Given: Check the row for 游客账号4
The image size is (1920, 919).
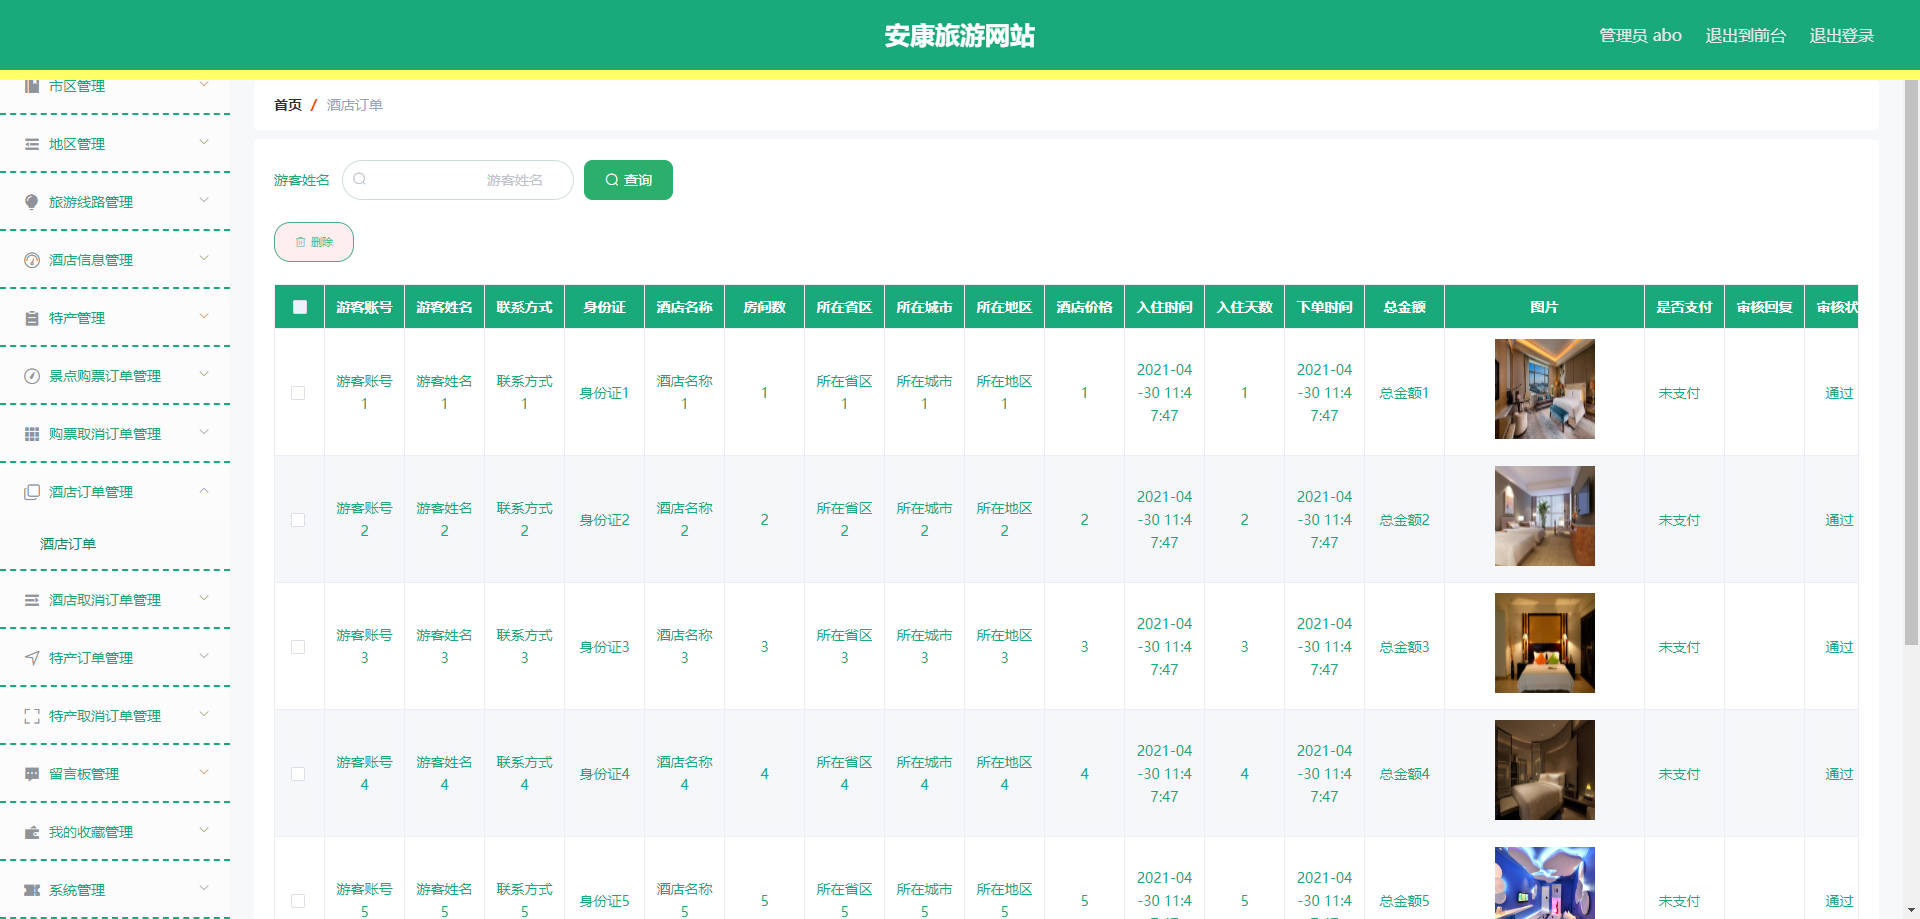Looking at the screenshot, I should coord(298,774).
